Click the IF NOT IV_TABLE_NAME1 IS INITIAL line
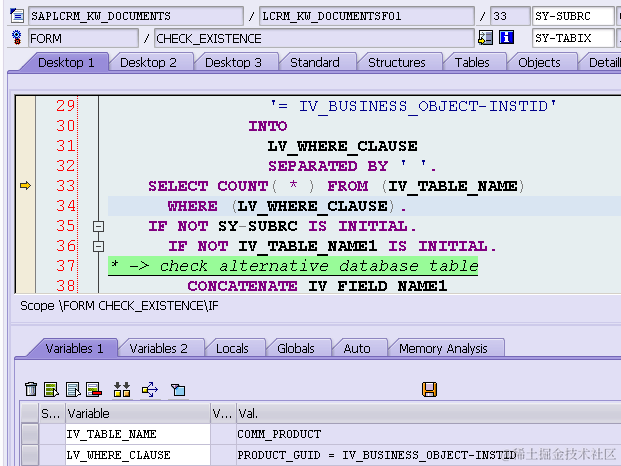The image size is (621, 466). [x=332, y=246]
